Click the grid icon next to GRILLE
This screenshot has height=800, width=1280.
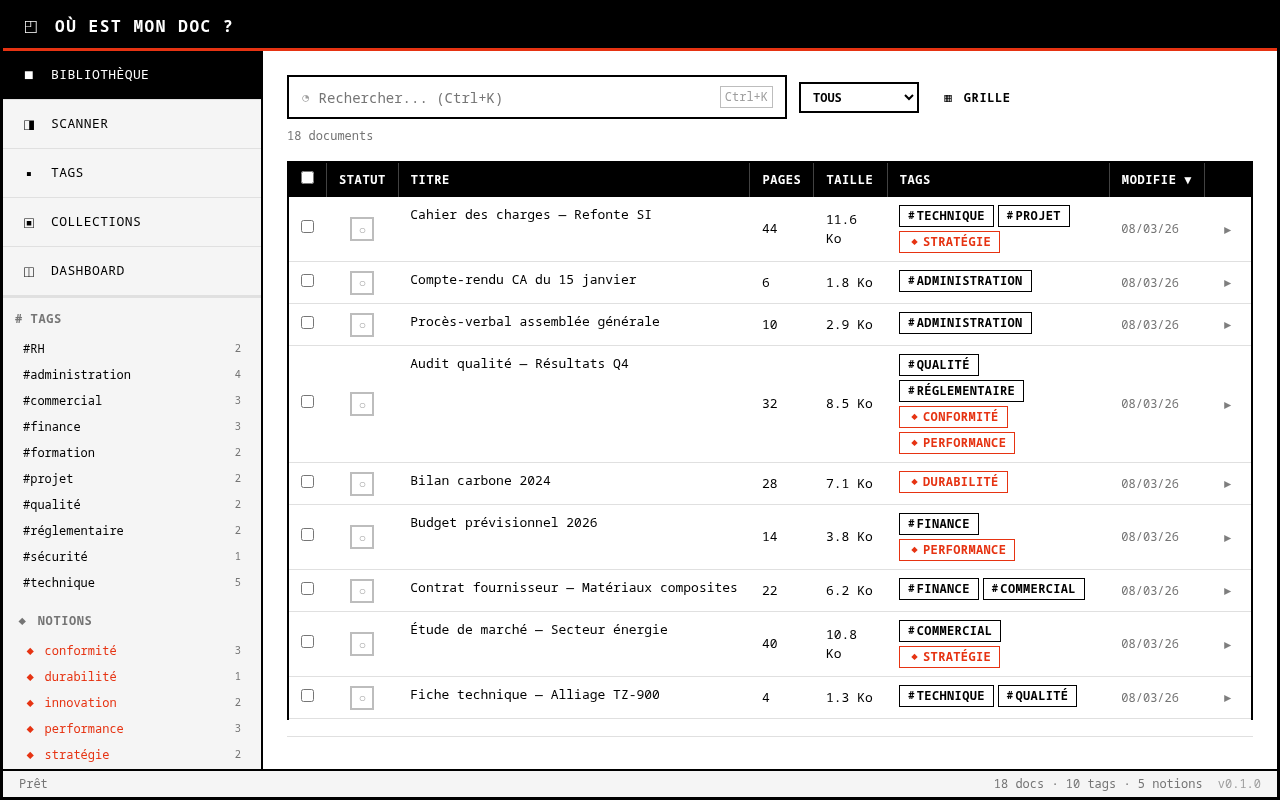(x=946, y=97)
